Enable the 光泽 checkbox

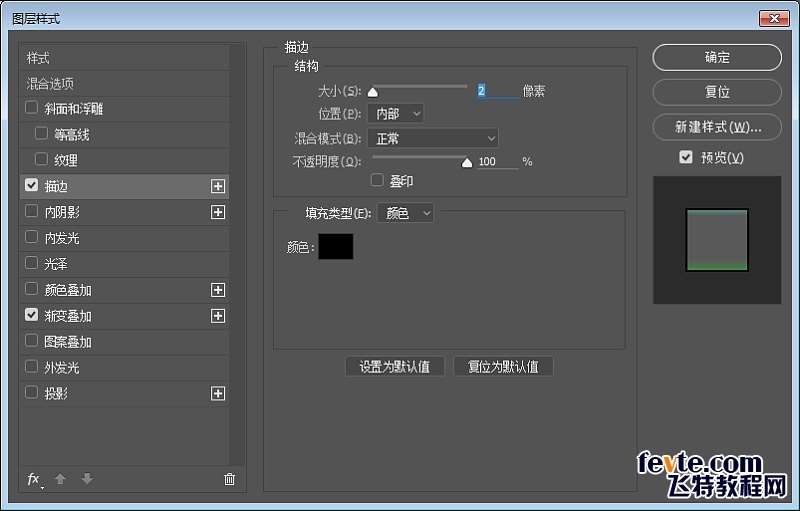click(32, 263)
